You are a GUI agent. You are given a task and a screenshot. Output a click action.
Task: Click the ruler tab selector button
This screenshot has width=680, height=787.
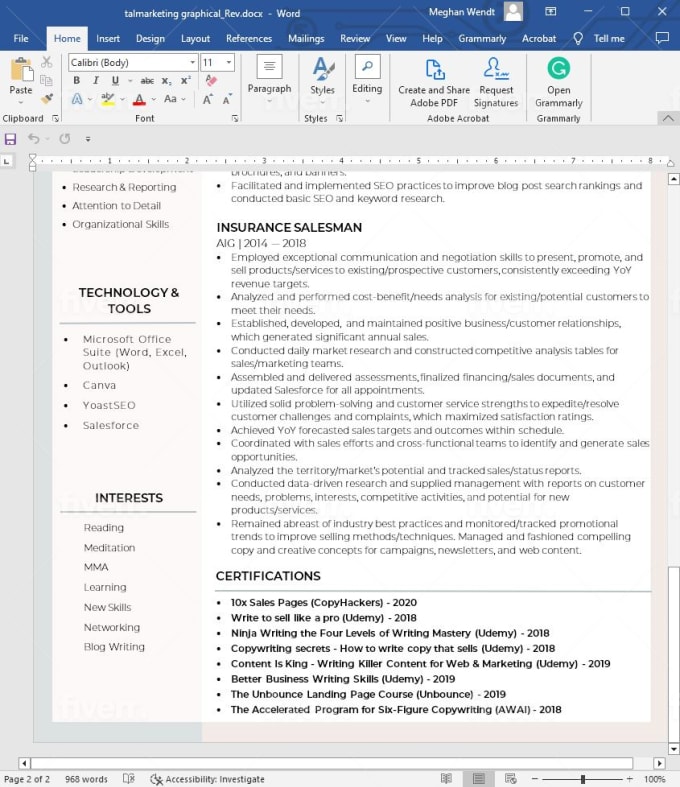7,161
